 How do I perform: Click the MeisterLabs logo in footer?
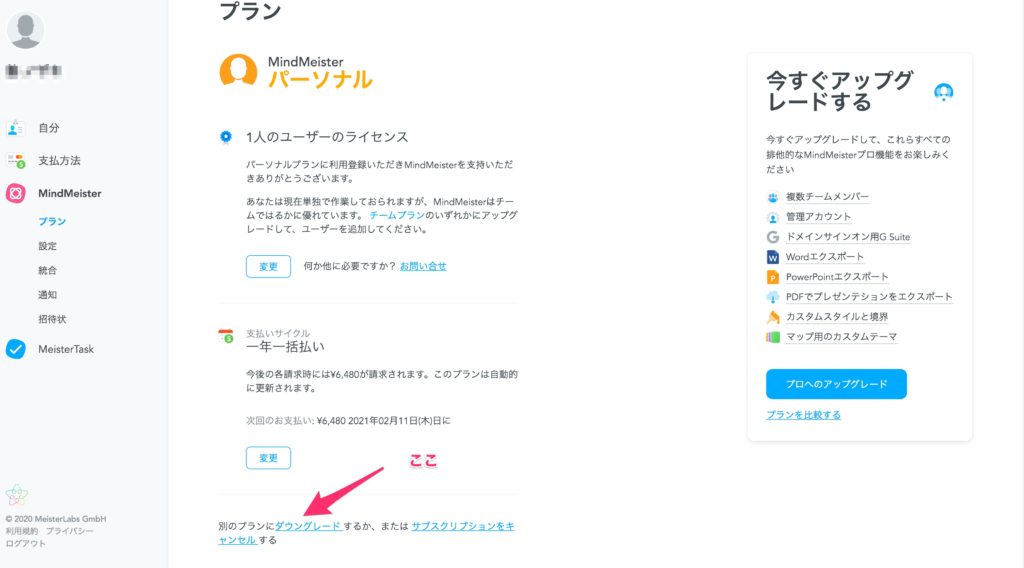point(16,494)
